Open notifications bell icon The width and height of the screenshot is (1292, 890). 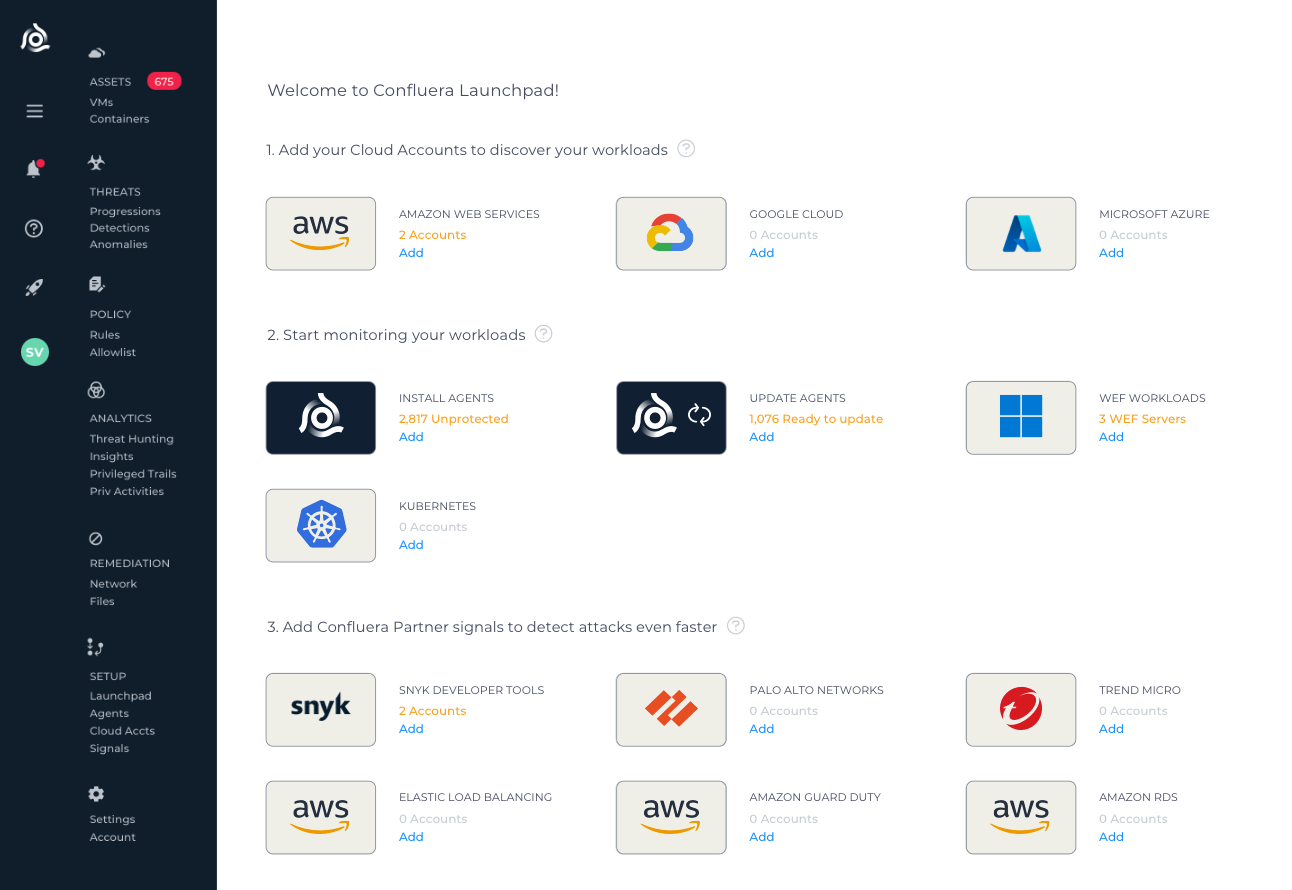34,169
